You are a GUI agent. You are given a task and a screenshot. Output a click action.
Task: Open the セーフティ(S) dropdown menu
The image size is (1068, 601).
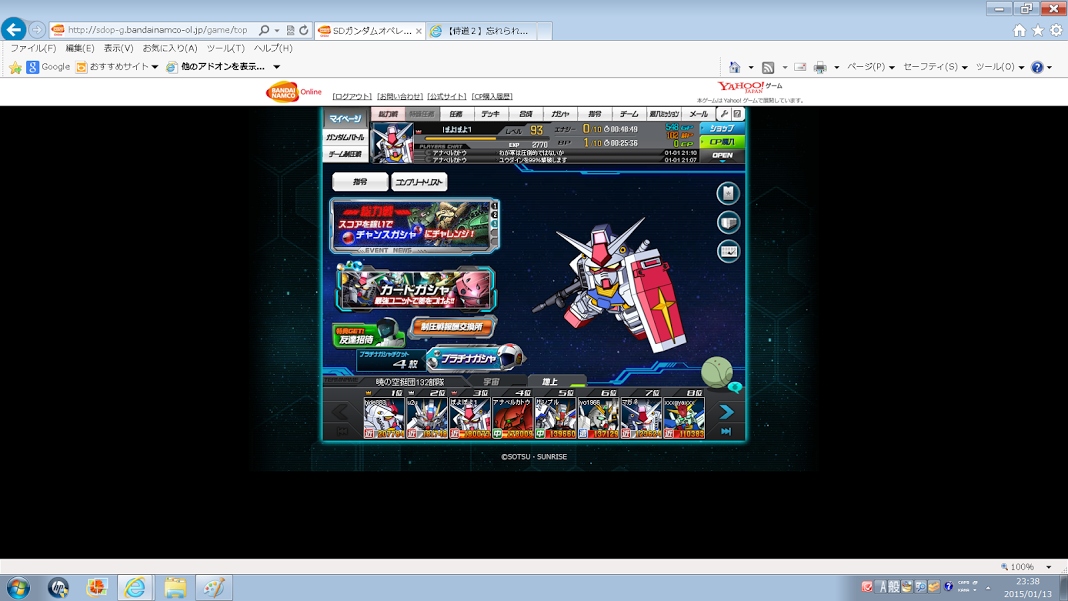934,67
